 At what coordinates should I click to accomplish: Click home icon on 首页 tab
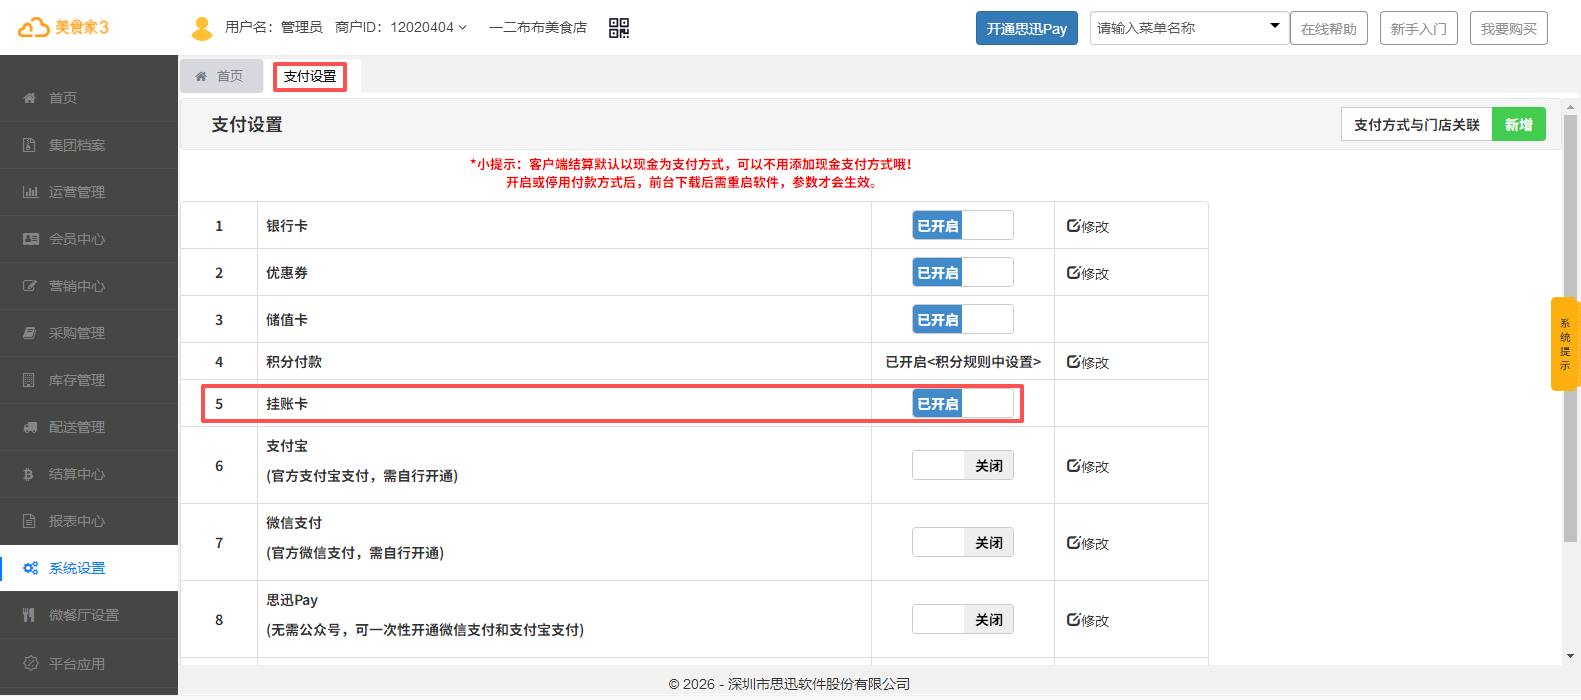point(201,76)
